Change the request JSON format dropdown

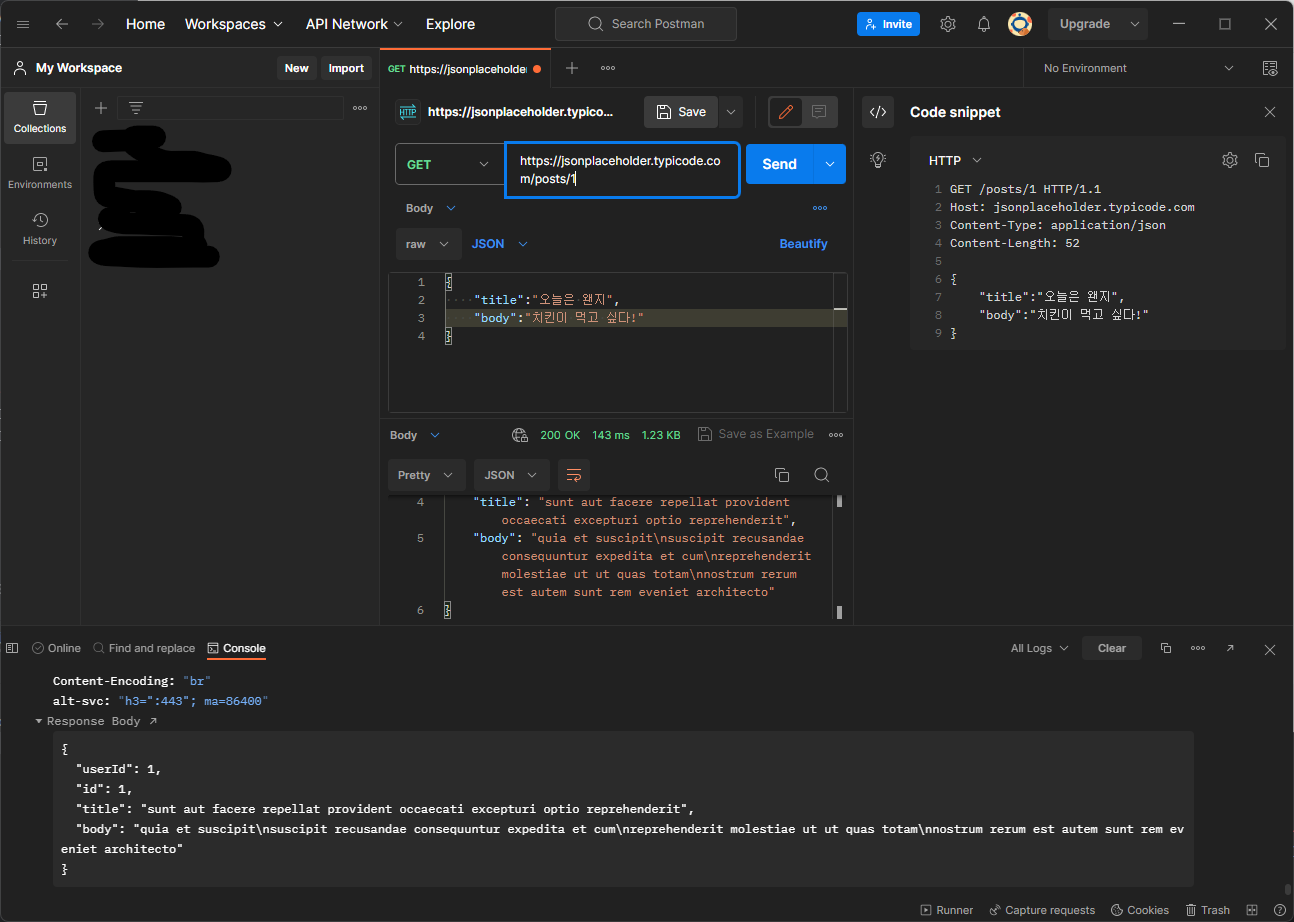click(x=500, y=244)
